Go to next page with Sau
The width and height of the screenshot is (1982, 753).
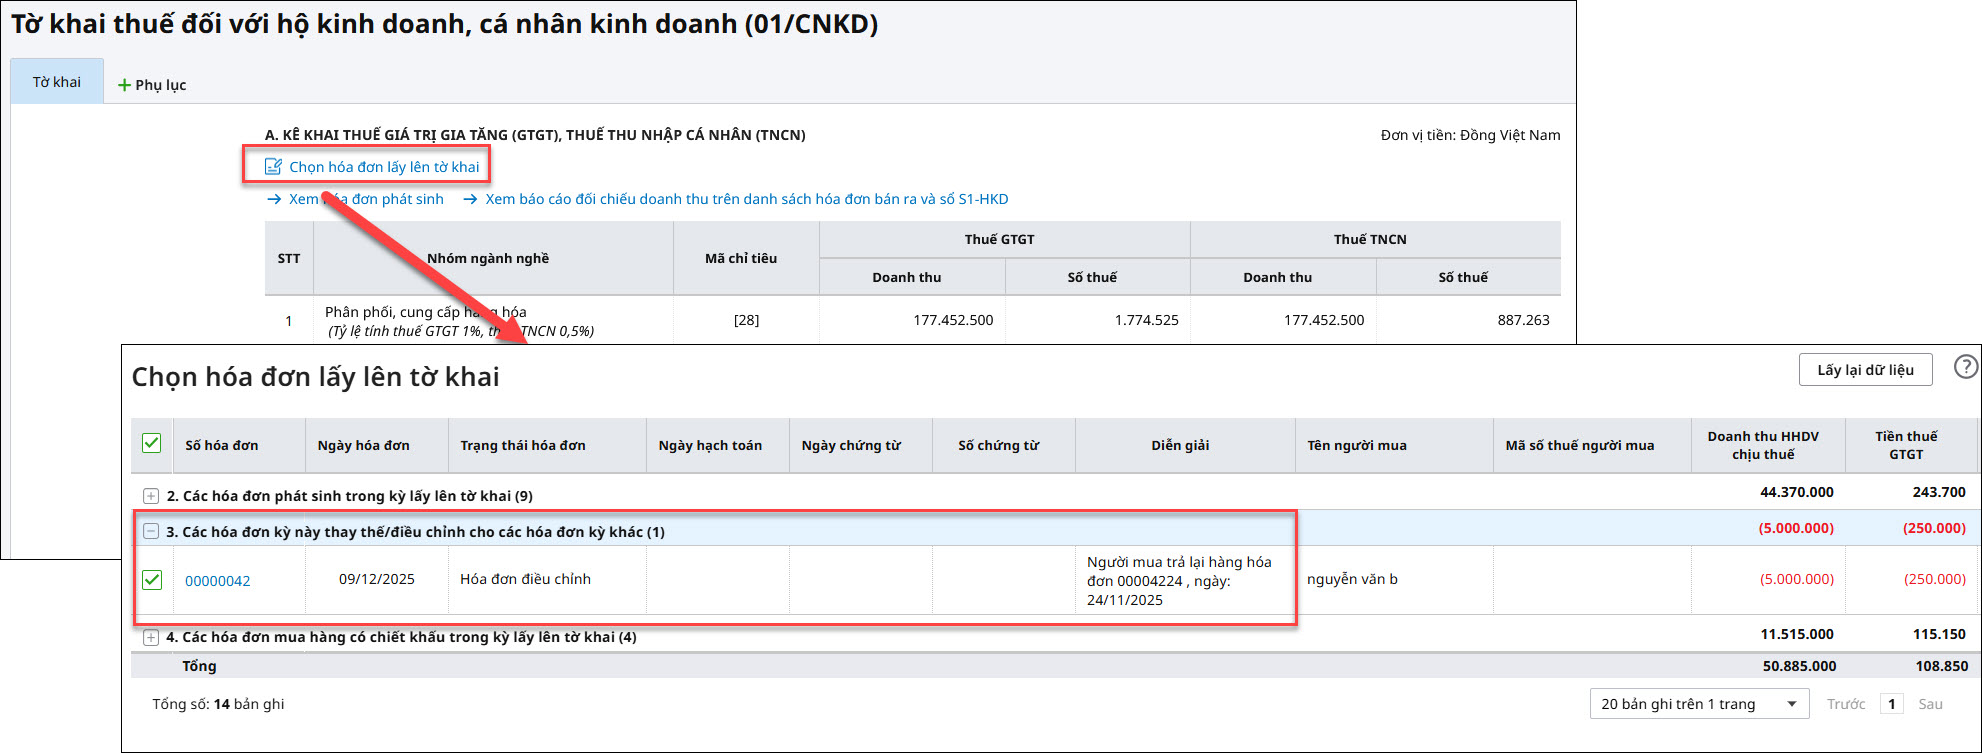click(1930, 704)
